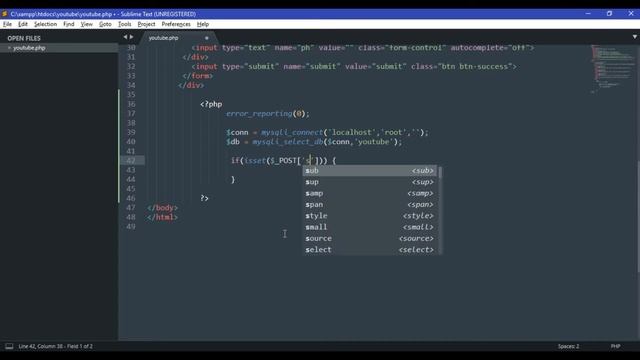640x360 pixels.
Task: Open the PHP syntax selector
Action: 616,347
